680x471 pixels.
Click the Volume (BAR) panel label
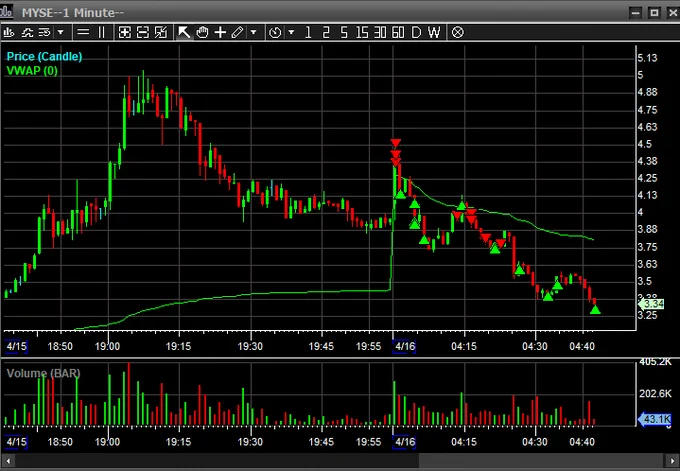click(43, 373)
